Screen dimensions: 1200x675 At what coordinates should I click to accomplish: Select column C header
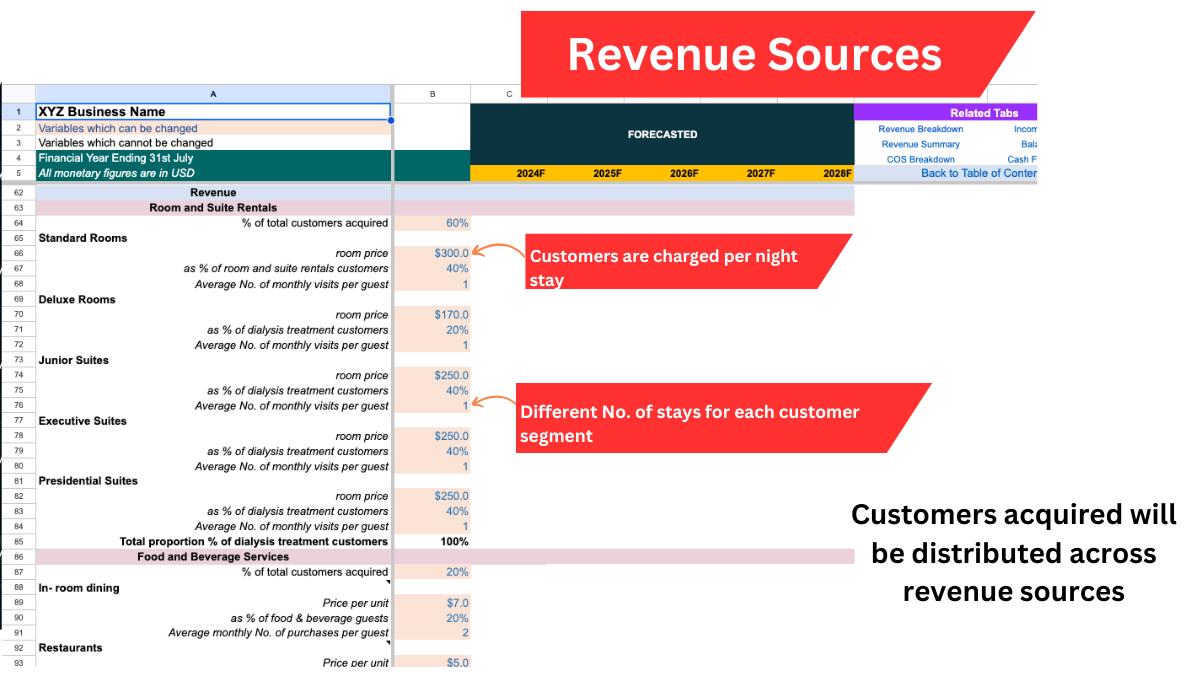[509, 93]
